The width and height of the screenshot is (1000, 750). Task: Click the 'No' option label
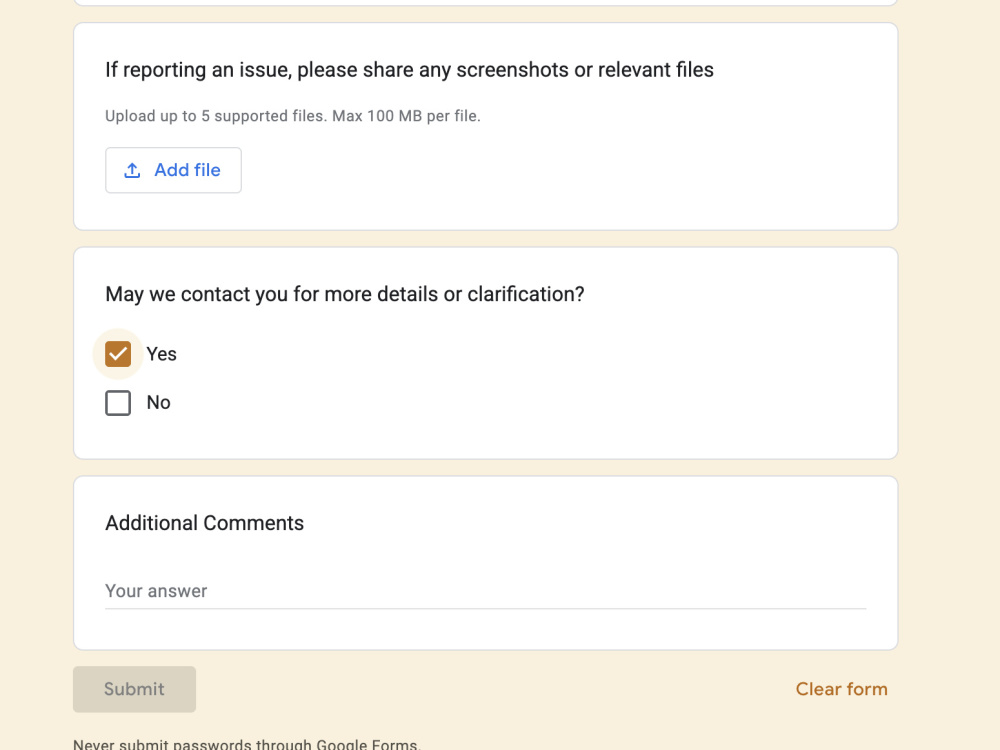point(158,403)
